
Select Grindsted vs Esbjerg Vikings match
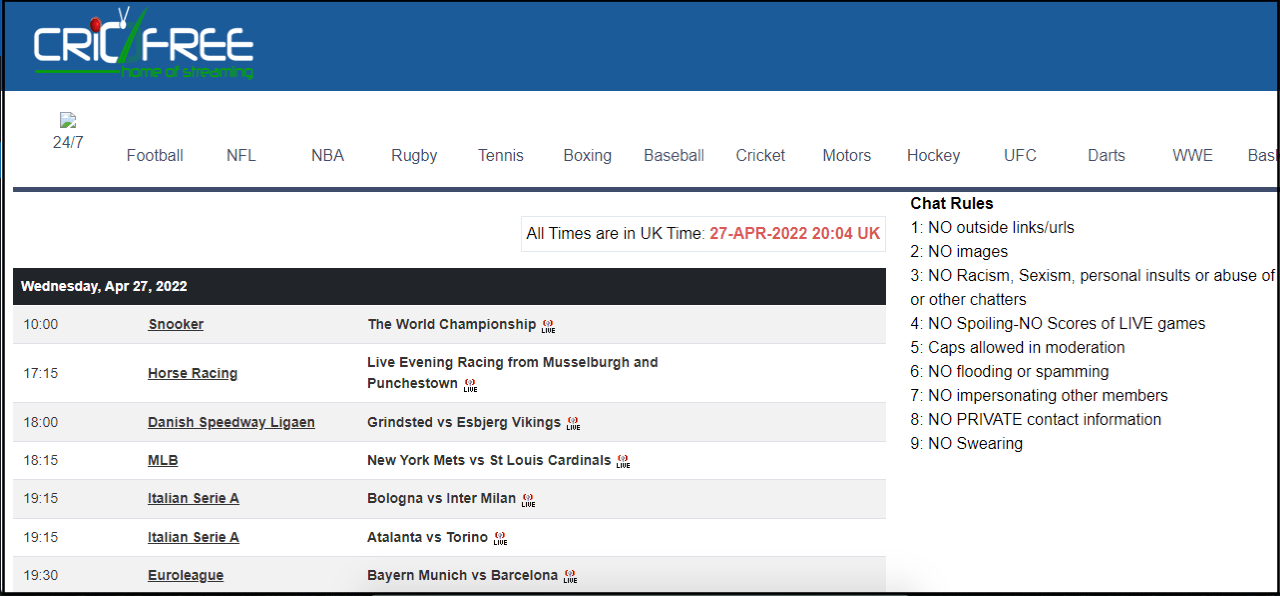click(x=464, y=422)
